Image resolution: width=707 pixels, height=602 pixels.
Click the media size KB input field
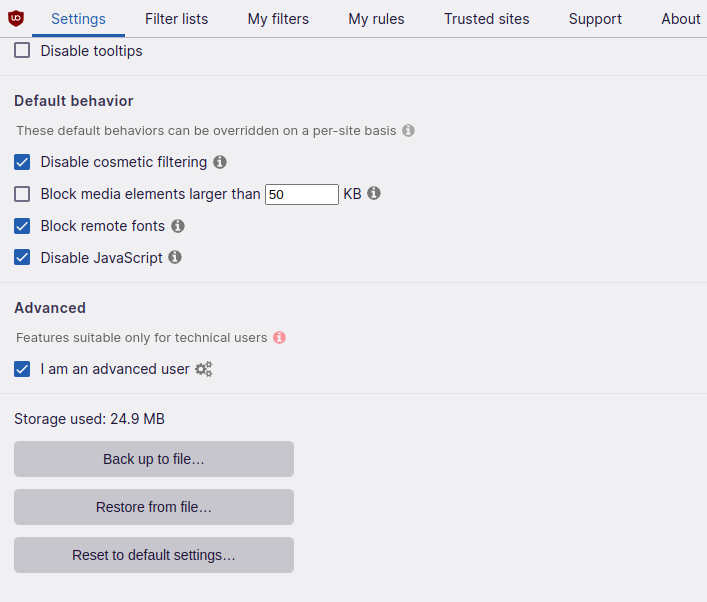click(302, 194)
